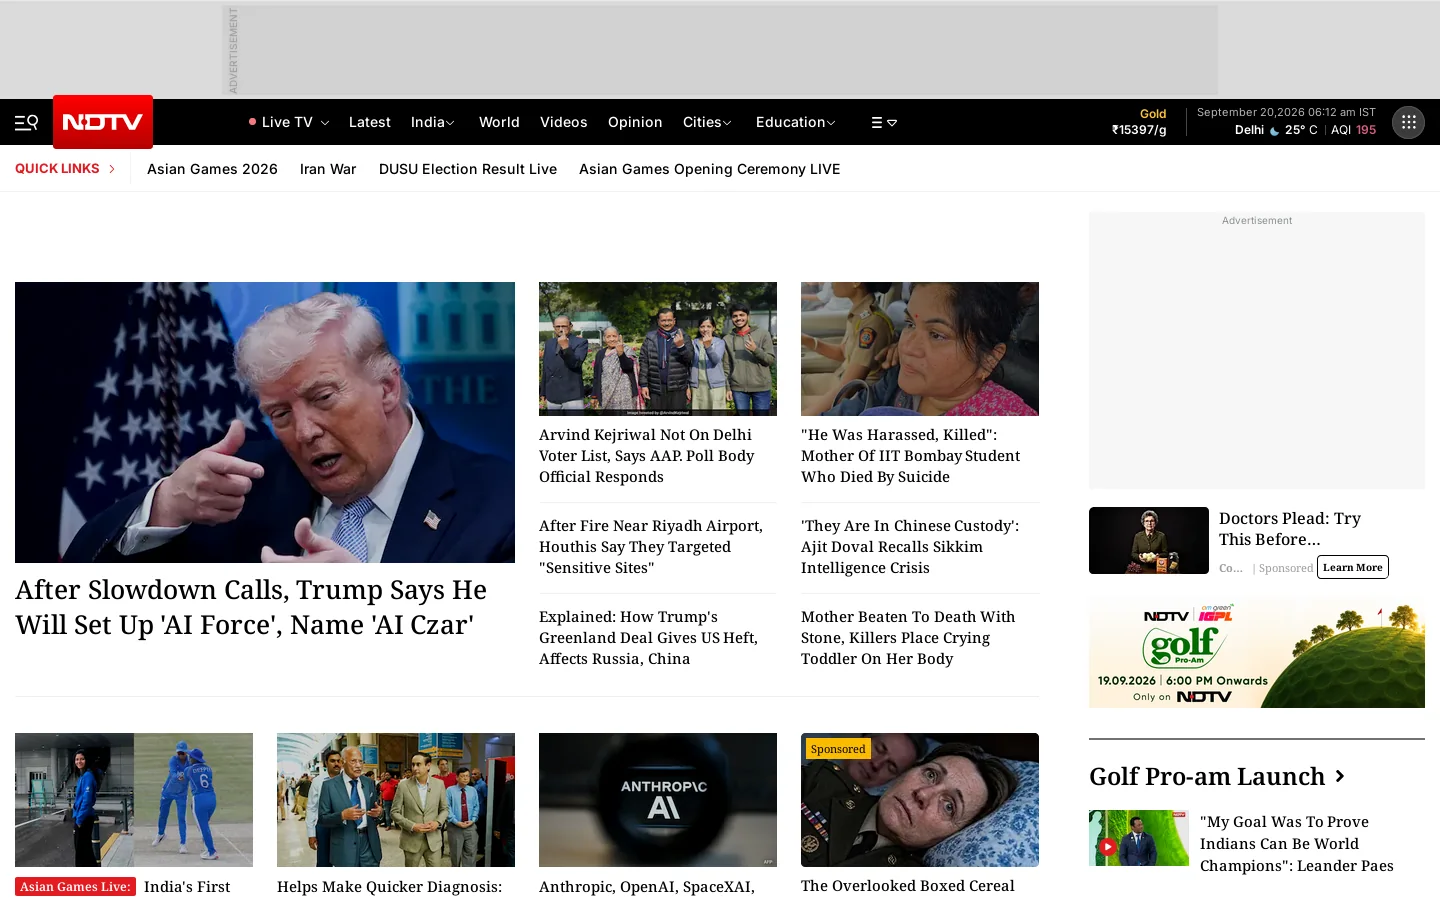This screenshot has width=1440, height=900.
Task: Read Mother Beaten To Death story
Action: pyautogui.click(x=908, y=638)
